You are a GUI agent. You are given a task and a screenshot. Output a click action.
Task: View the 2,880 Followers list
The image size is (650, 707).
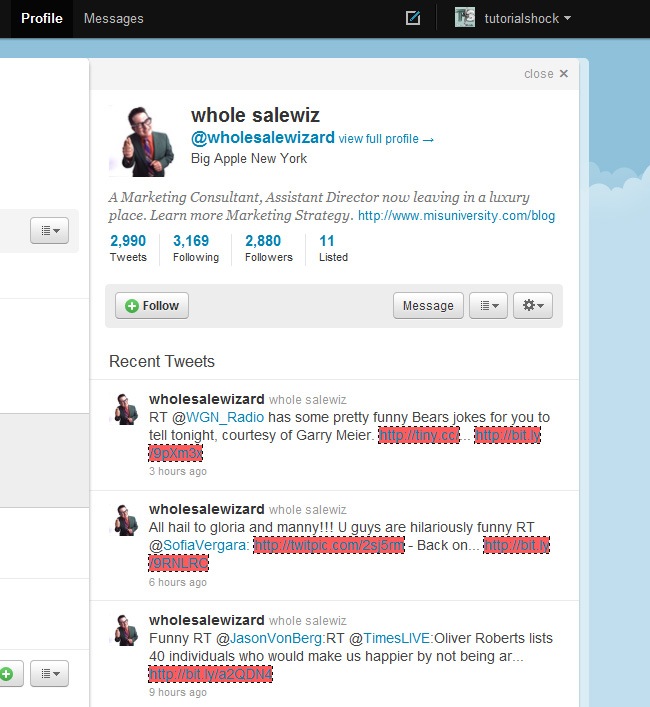269,248
